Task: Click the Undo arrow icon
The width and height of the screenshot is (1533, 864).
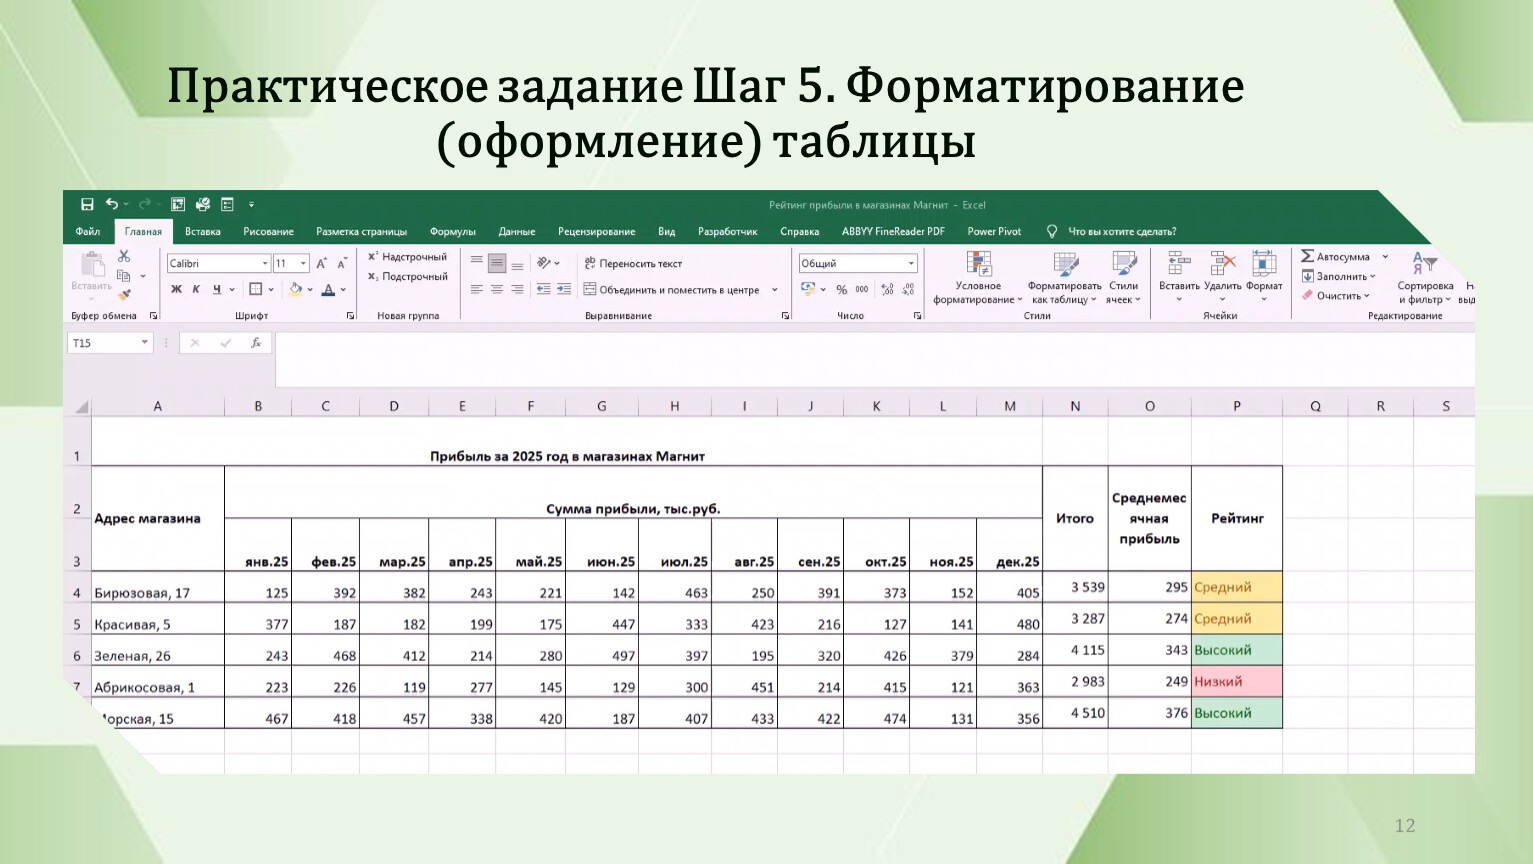Action: (x=112, y=205)
